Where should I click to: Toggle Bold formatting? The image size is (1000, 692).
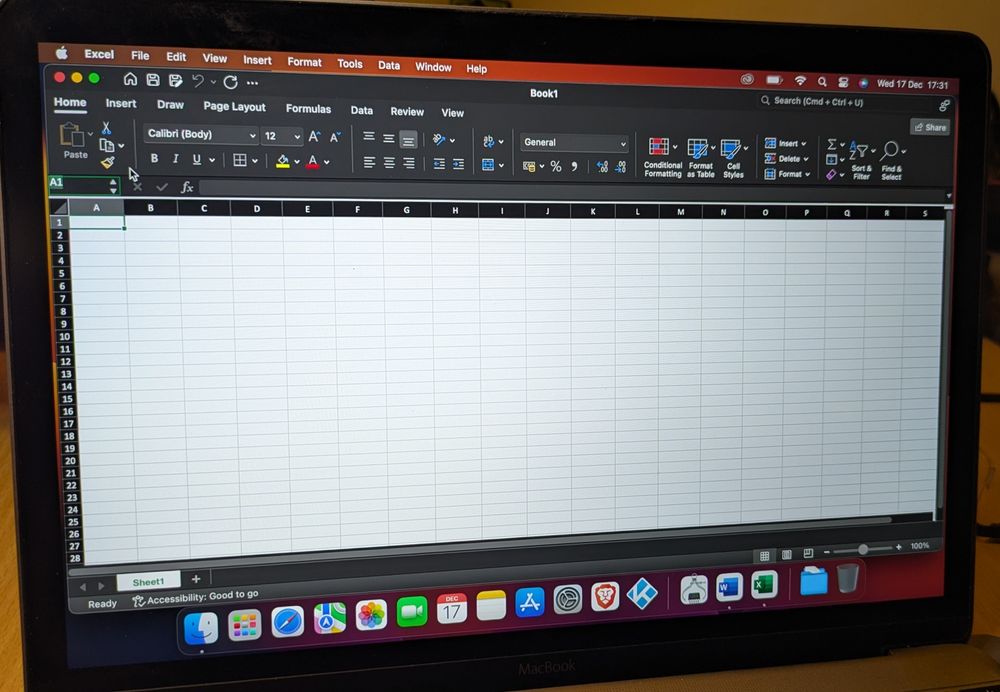154,158
